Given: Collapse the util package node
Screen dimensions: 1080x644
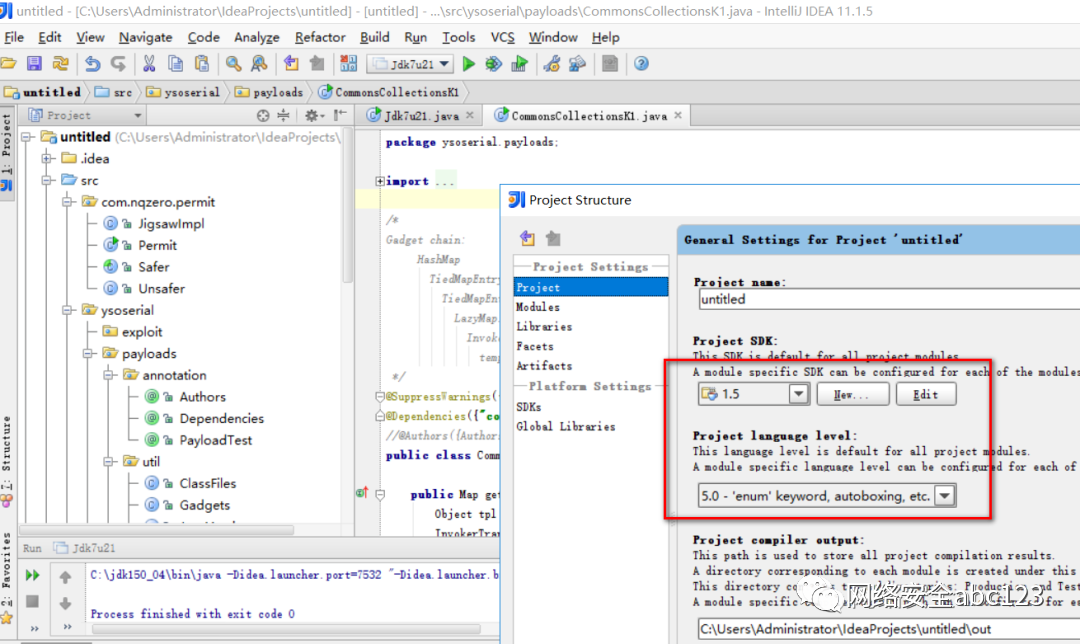Looking at the screenshot, I should 109,461.
